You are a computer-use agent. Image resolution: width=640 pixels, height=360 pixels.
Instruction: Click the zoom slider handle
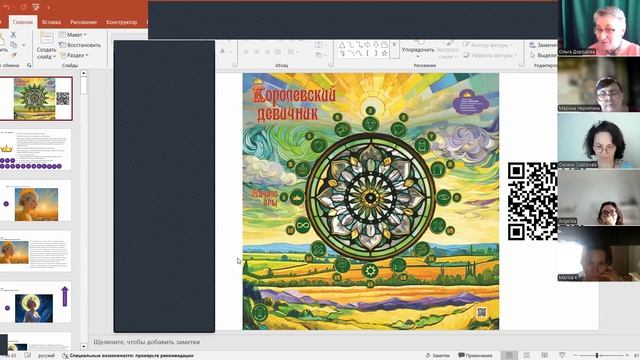pyautogui.click(x=597, y=356)
